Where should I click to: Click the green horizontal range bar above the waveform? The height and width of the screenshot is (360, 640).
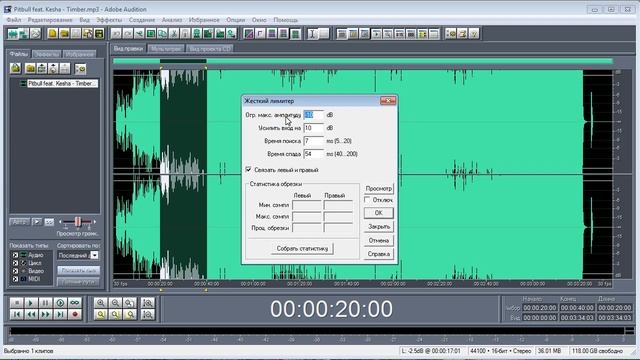click(x=363, y=61)
